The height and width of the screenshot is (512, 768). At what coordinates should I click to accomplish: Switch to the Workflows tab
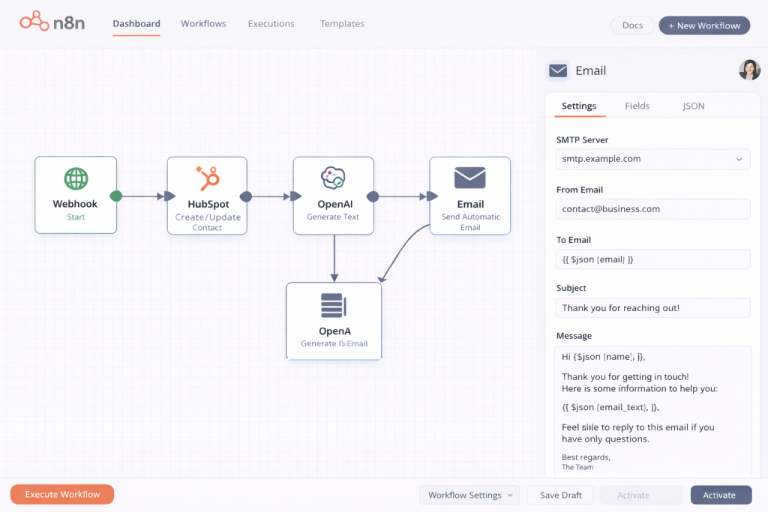[203, 24]
